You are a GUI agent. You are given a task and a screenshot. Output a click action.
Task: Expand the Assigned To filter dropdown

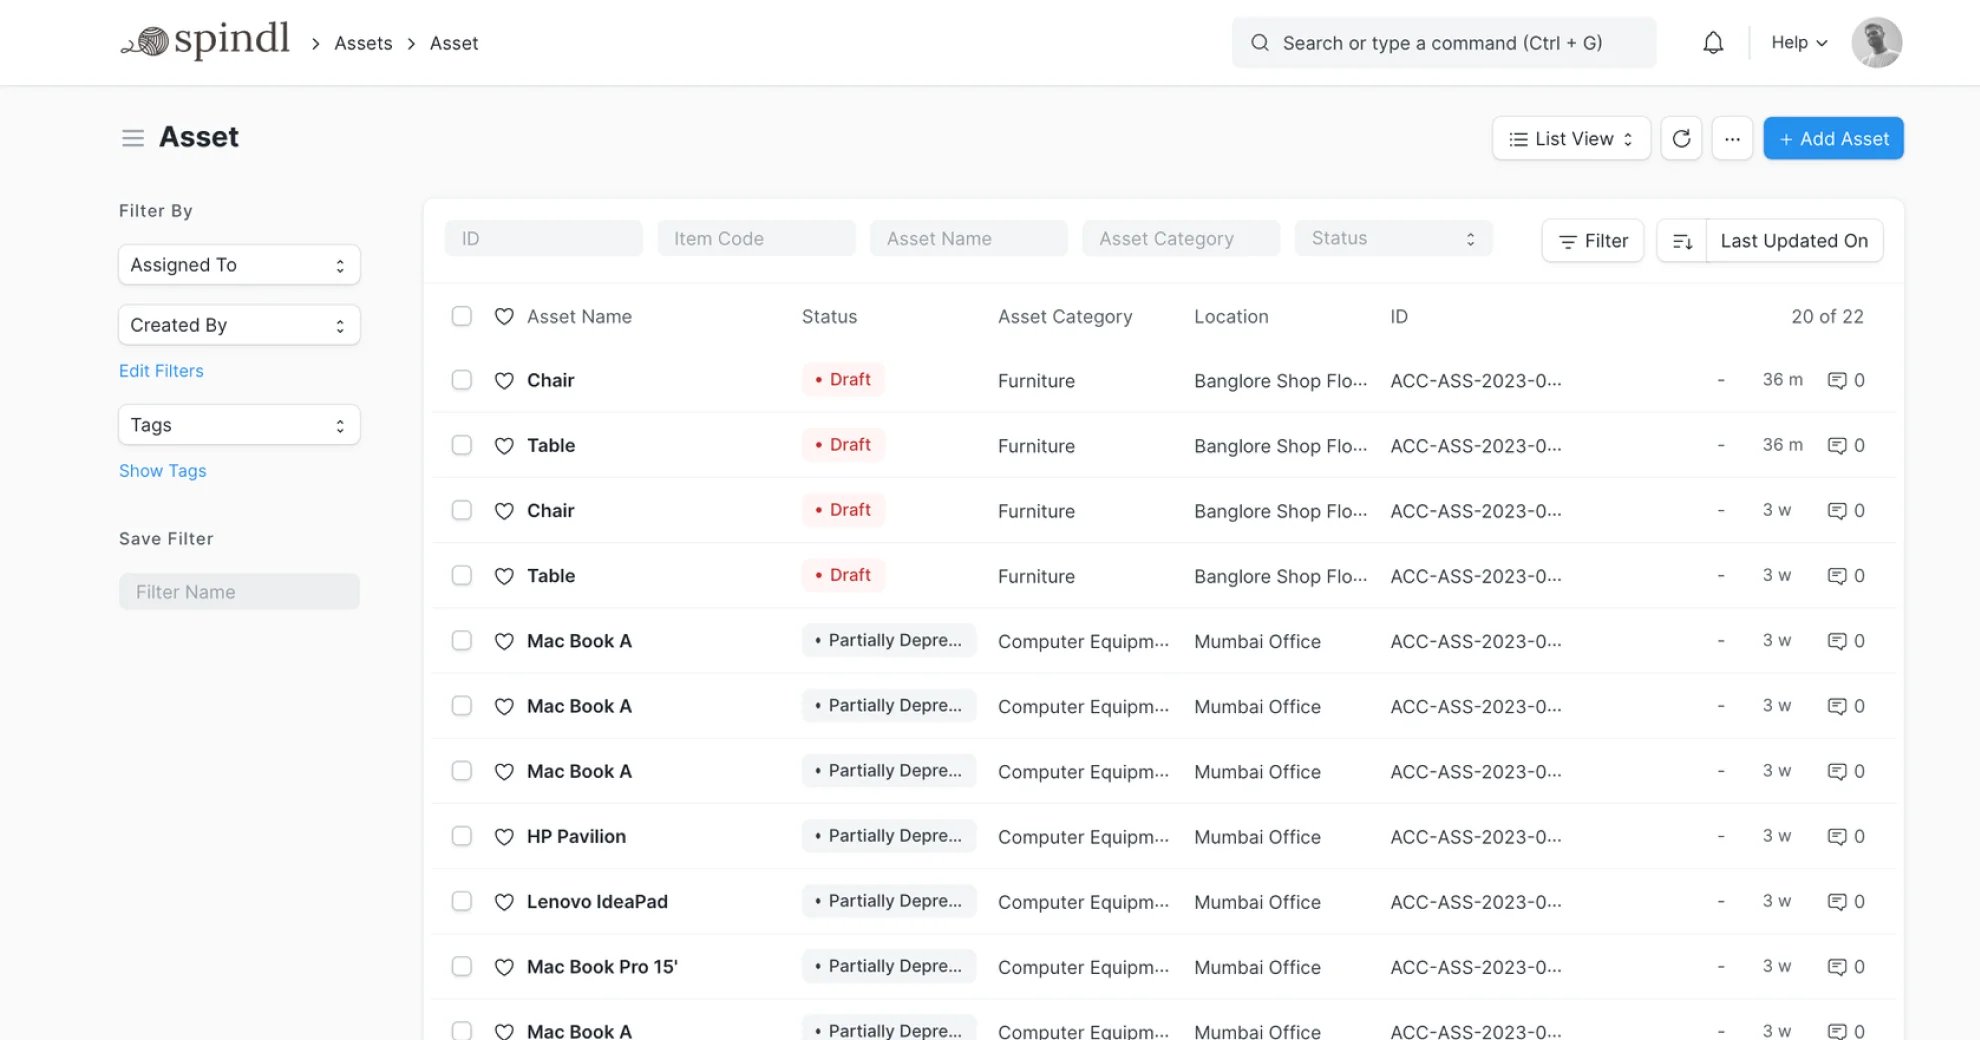[x=239, y=265]
